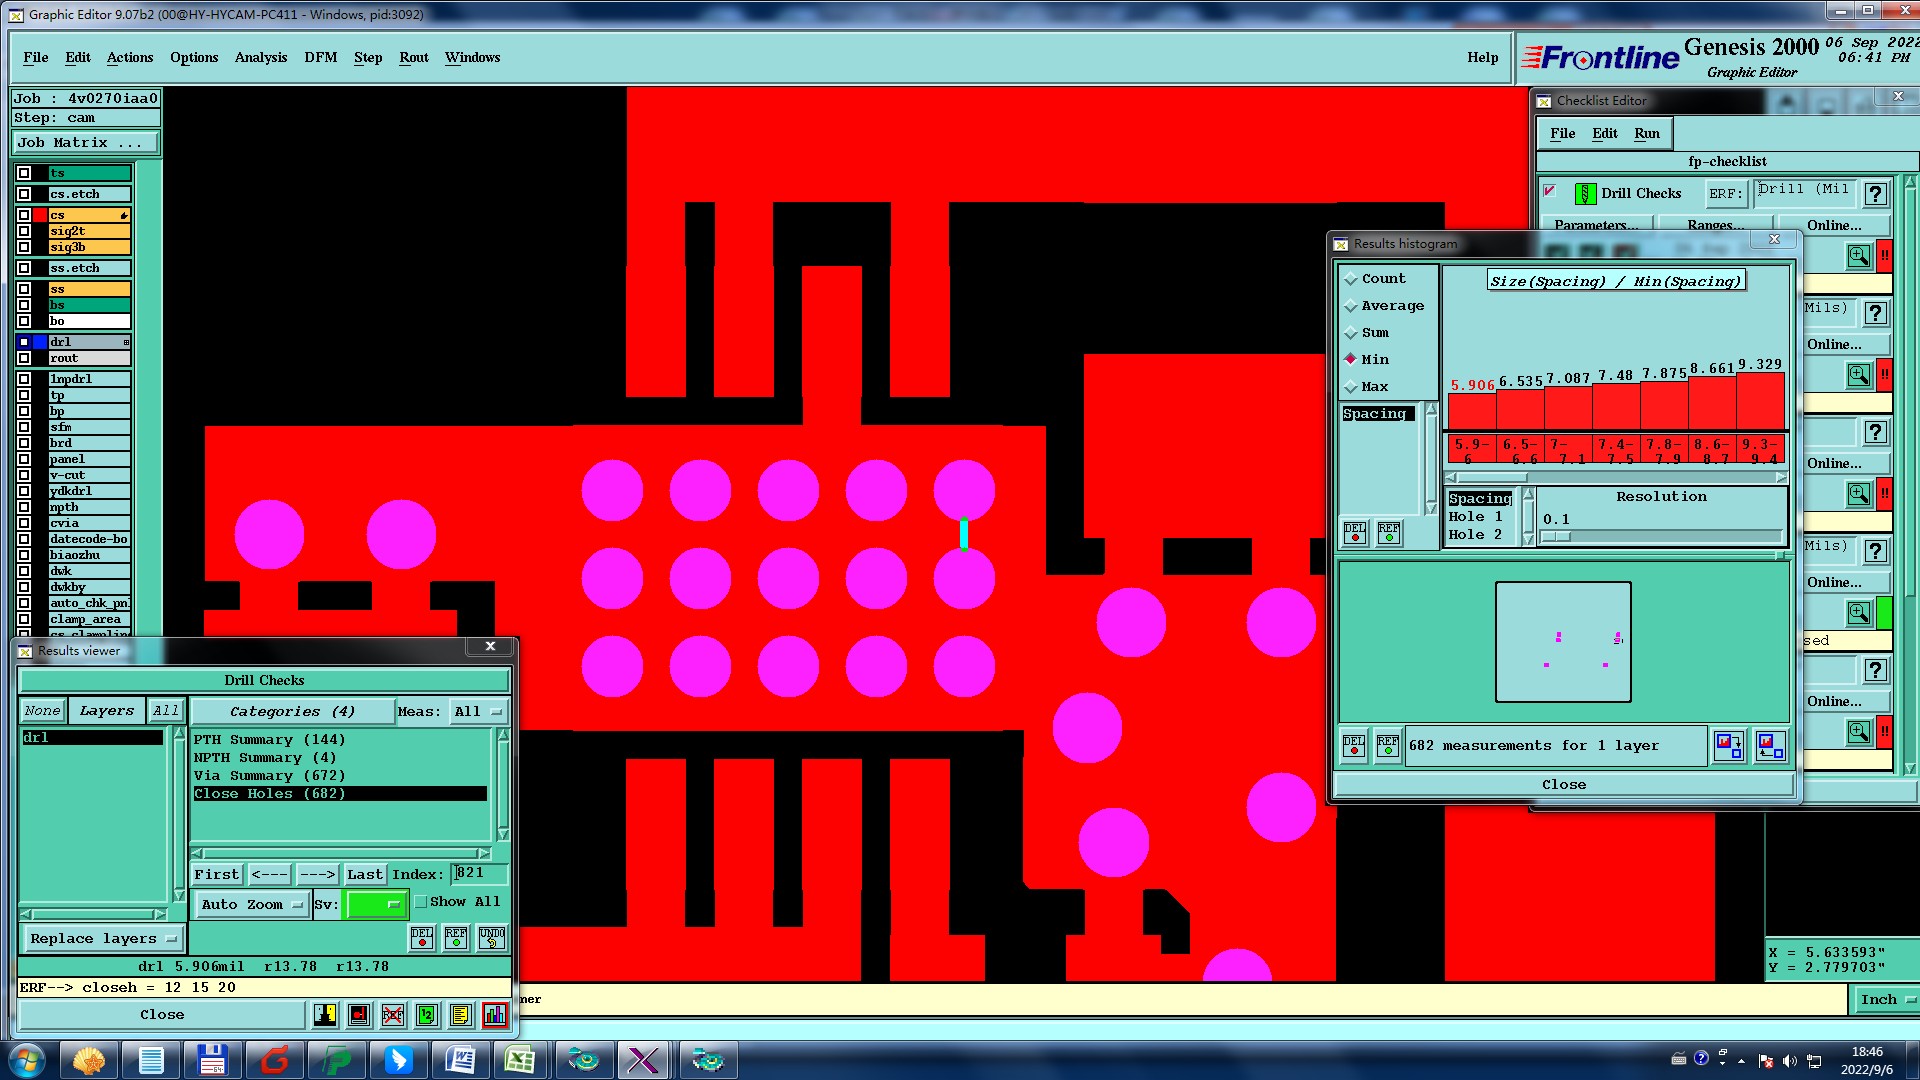Image resolution: width=1920 pixels, height=1080 pixels.
Task: Click the yellow and black silhouette icon
Action: 325,1015
